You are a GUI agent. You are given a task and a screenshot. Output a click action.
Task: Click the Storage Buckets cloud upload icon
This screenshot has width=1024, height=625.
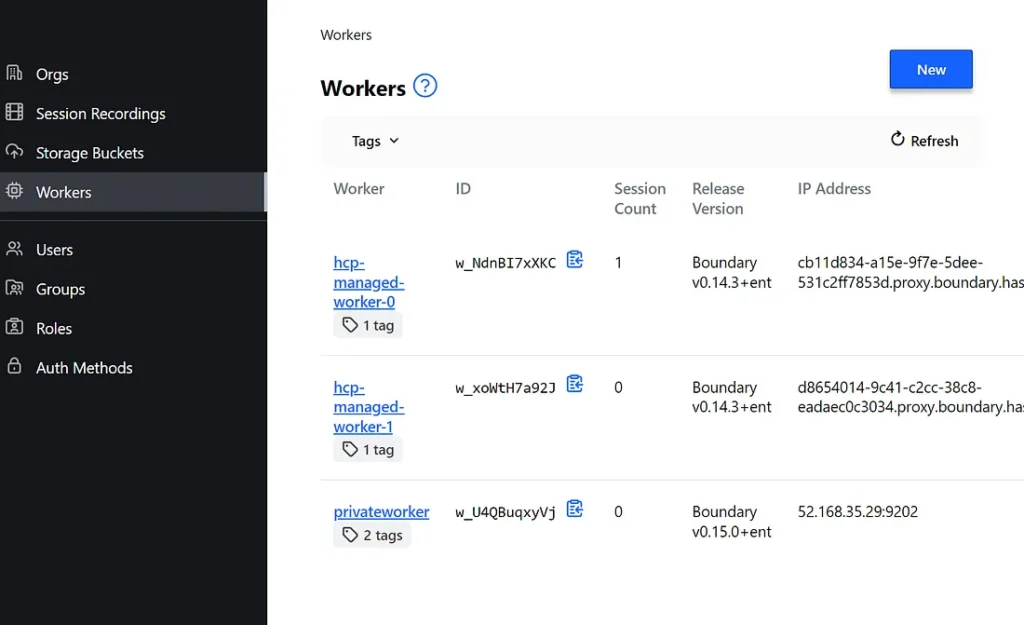tap(14, 152)
